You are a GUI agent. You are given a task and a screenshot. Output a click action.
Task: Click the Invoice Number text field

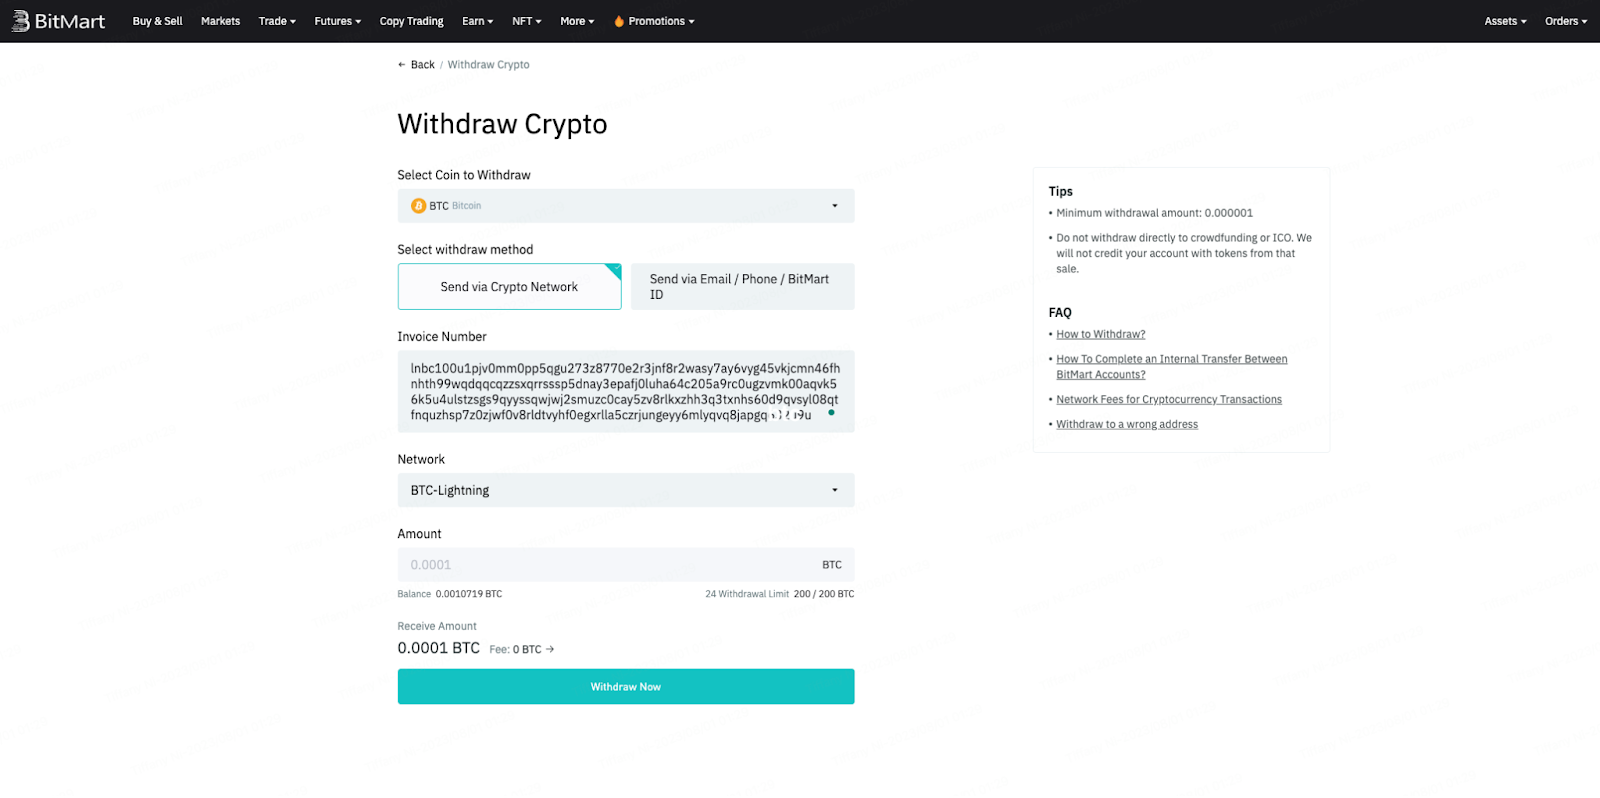pos(626,391)
